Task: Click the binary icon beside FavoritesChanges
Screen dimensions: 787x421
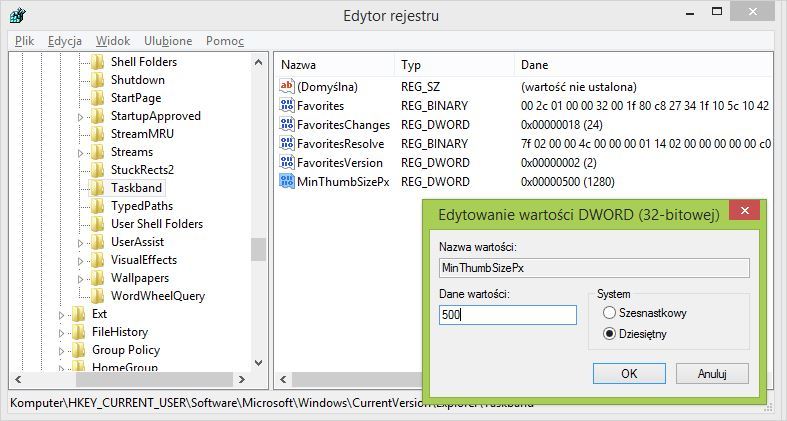Action: point(287,124)
